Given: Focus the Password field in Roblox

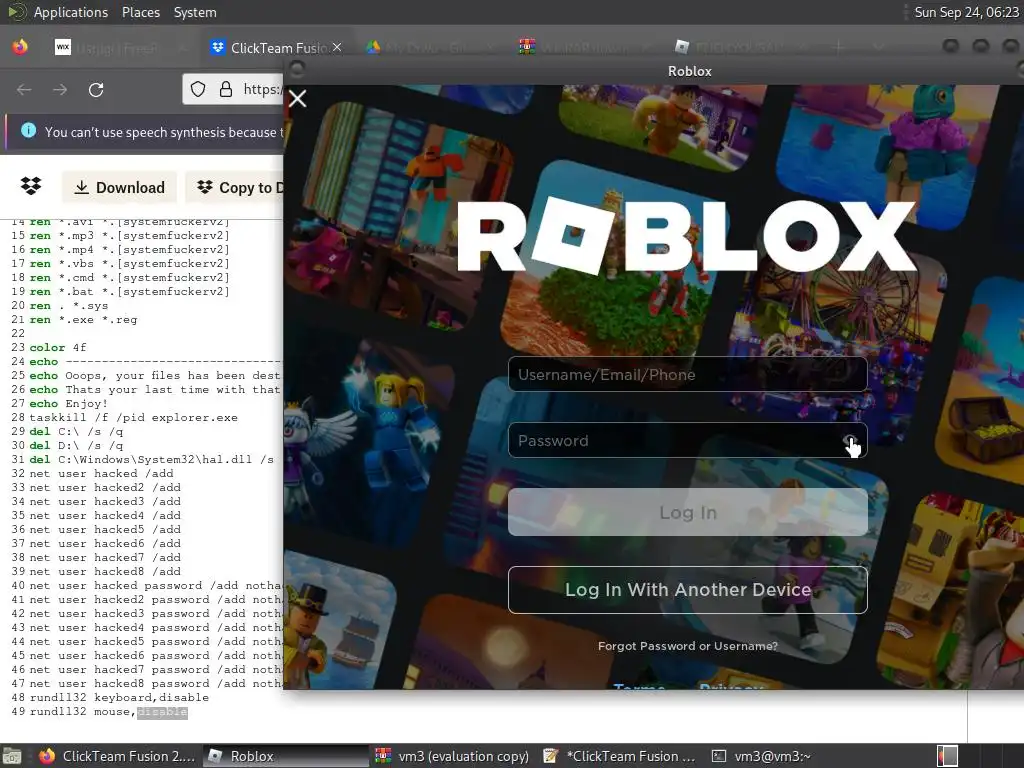Looking at the screenshot, I should click(x=688, y=440).
